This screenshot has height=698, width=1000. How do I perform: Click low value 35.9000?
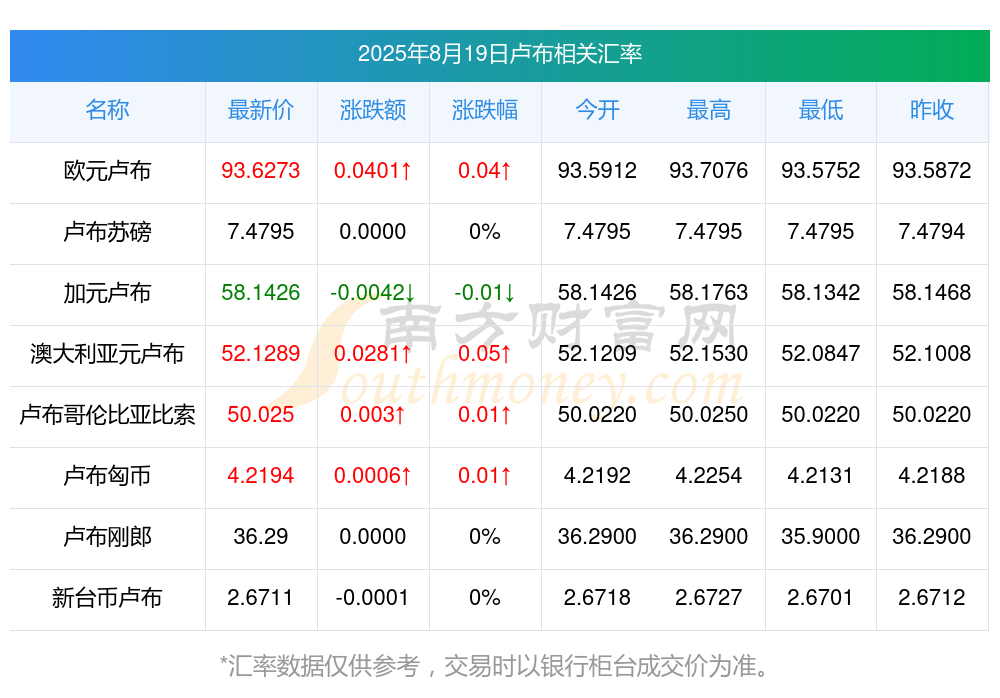click(x=820, y=536)
